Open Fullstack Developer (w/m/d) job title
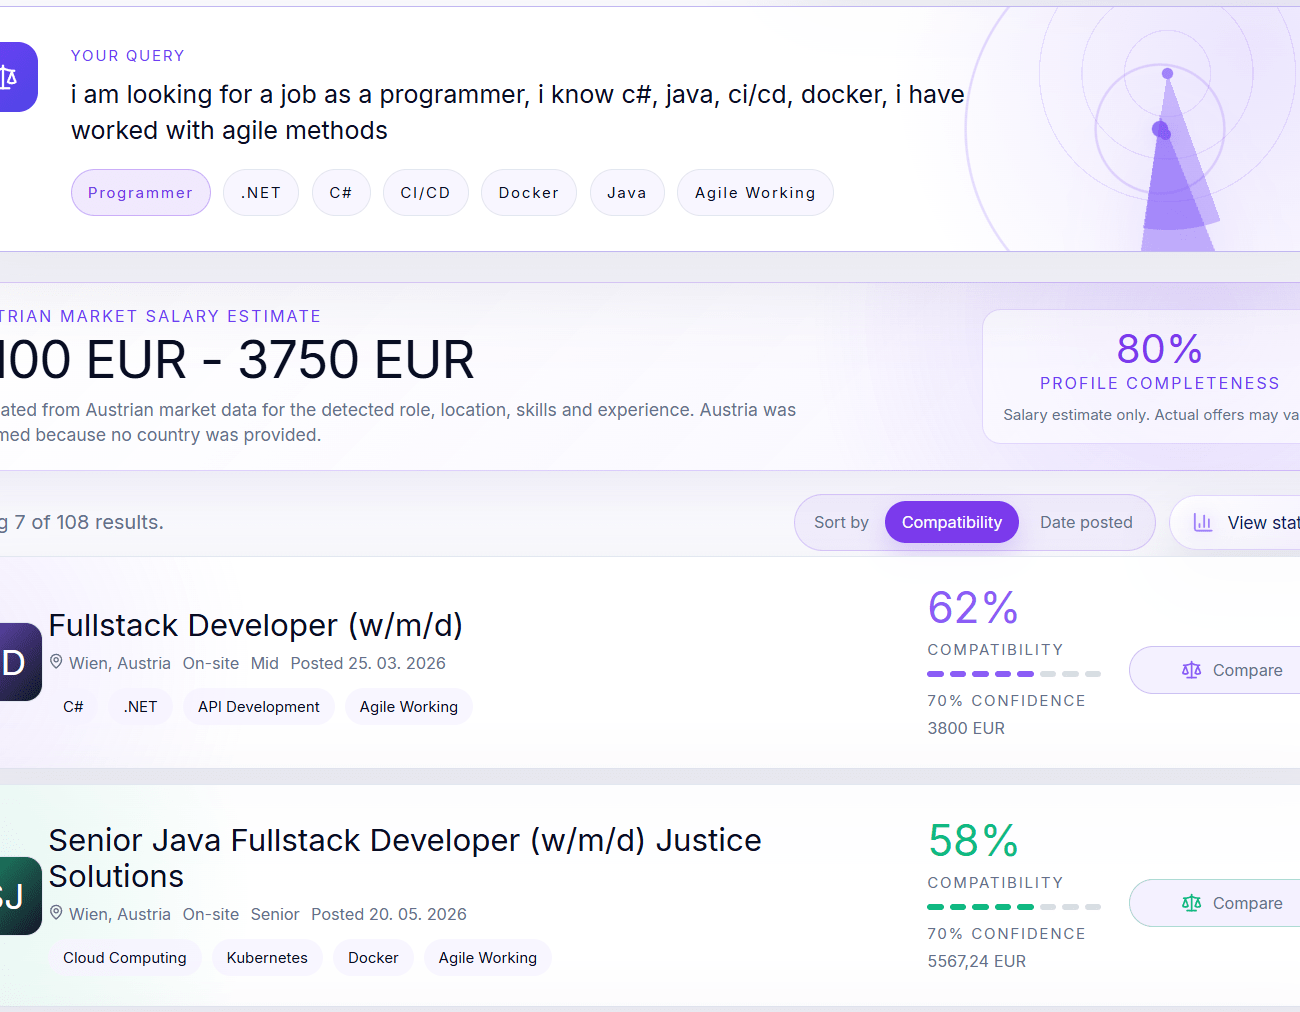 click(256, 625)
